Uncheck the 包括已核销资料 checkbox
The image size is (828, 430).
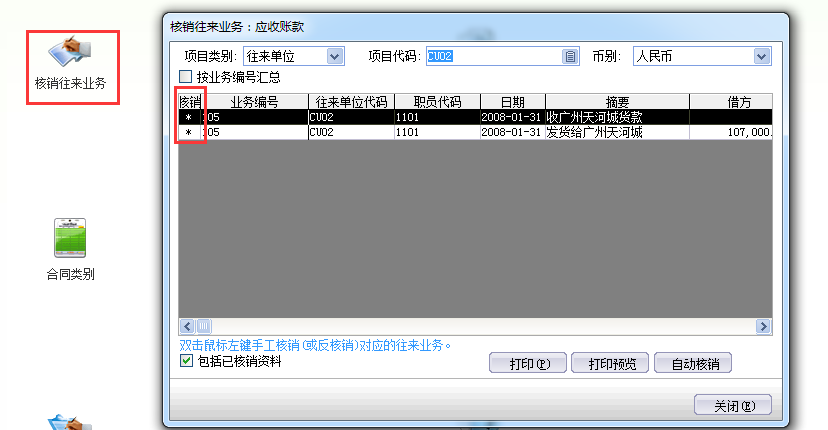coord(186,361)
